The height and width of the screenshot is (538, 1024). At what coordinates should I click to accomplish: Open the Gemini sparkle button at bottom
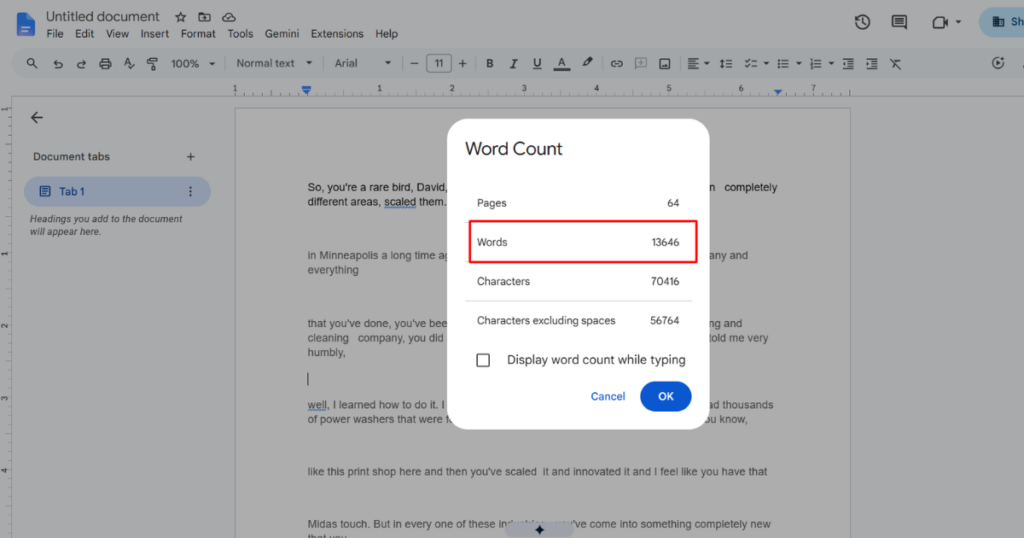[539, 530]
